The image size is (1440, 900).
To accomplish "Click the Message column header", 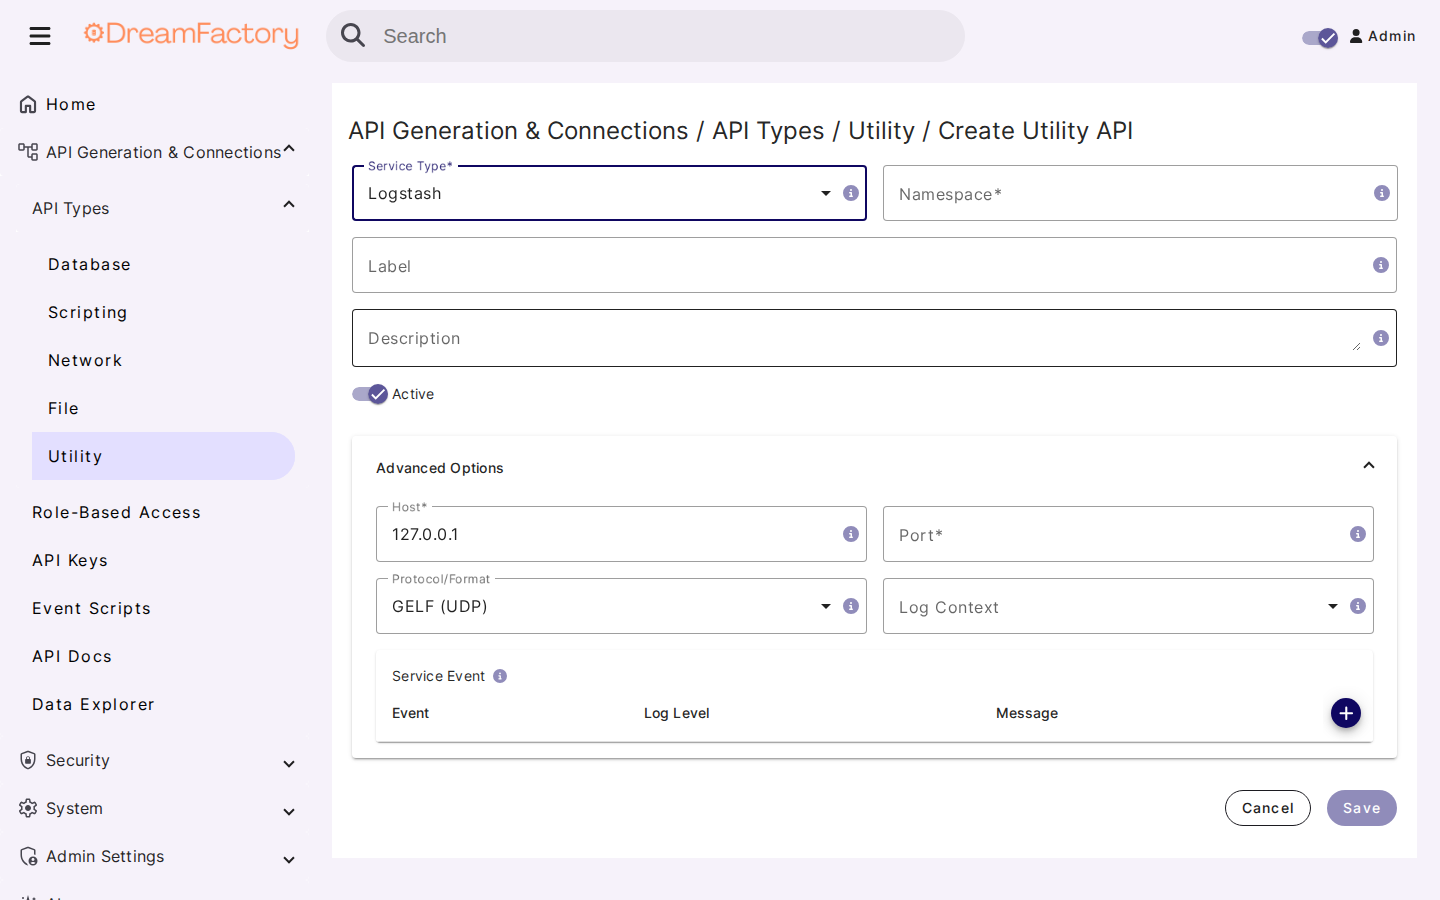I will tap(1027, 713).
